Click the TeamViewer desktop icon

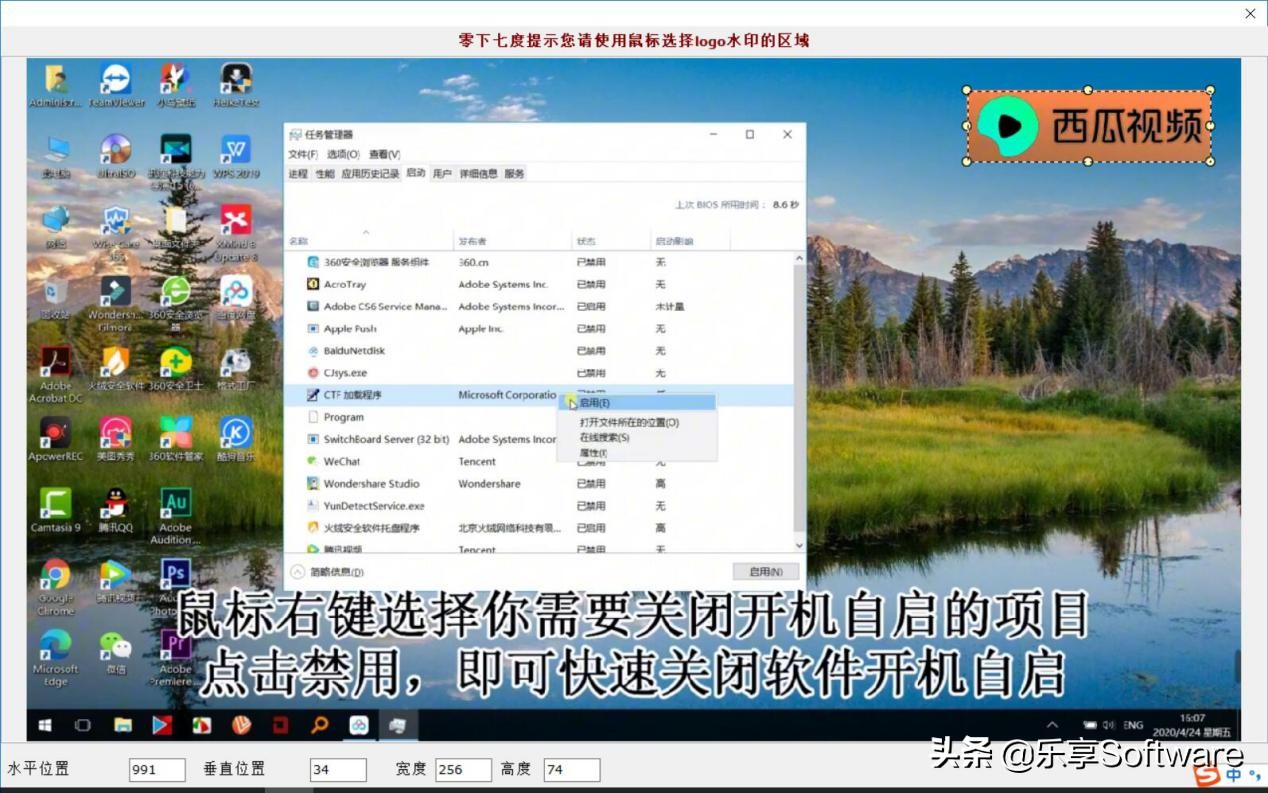(115, 84)
